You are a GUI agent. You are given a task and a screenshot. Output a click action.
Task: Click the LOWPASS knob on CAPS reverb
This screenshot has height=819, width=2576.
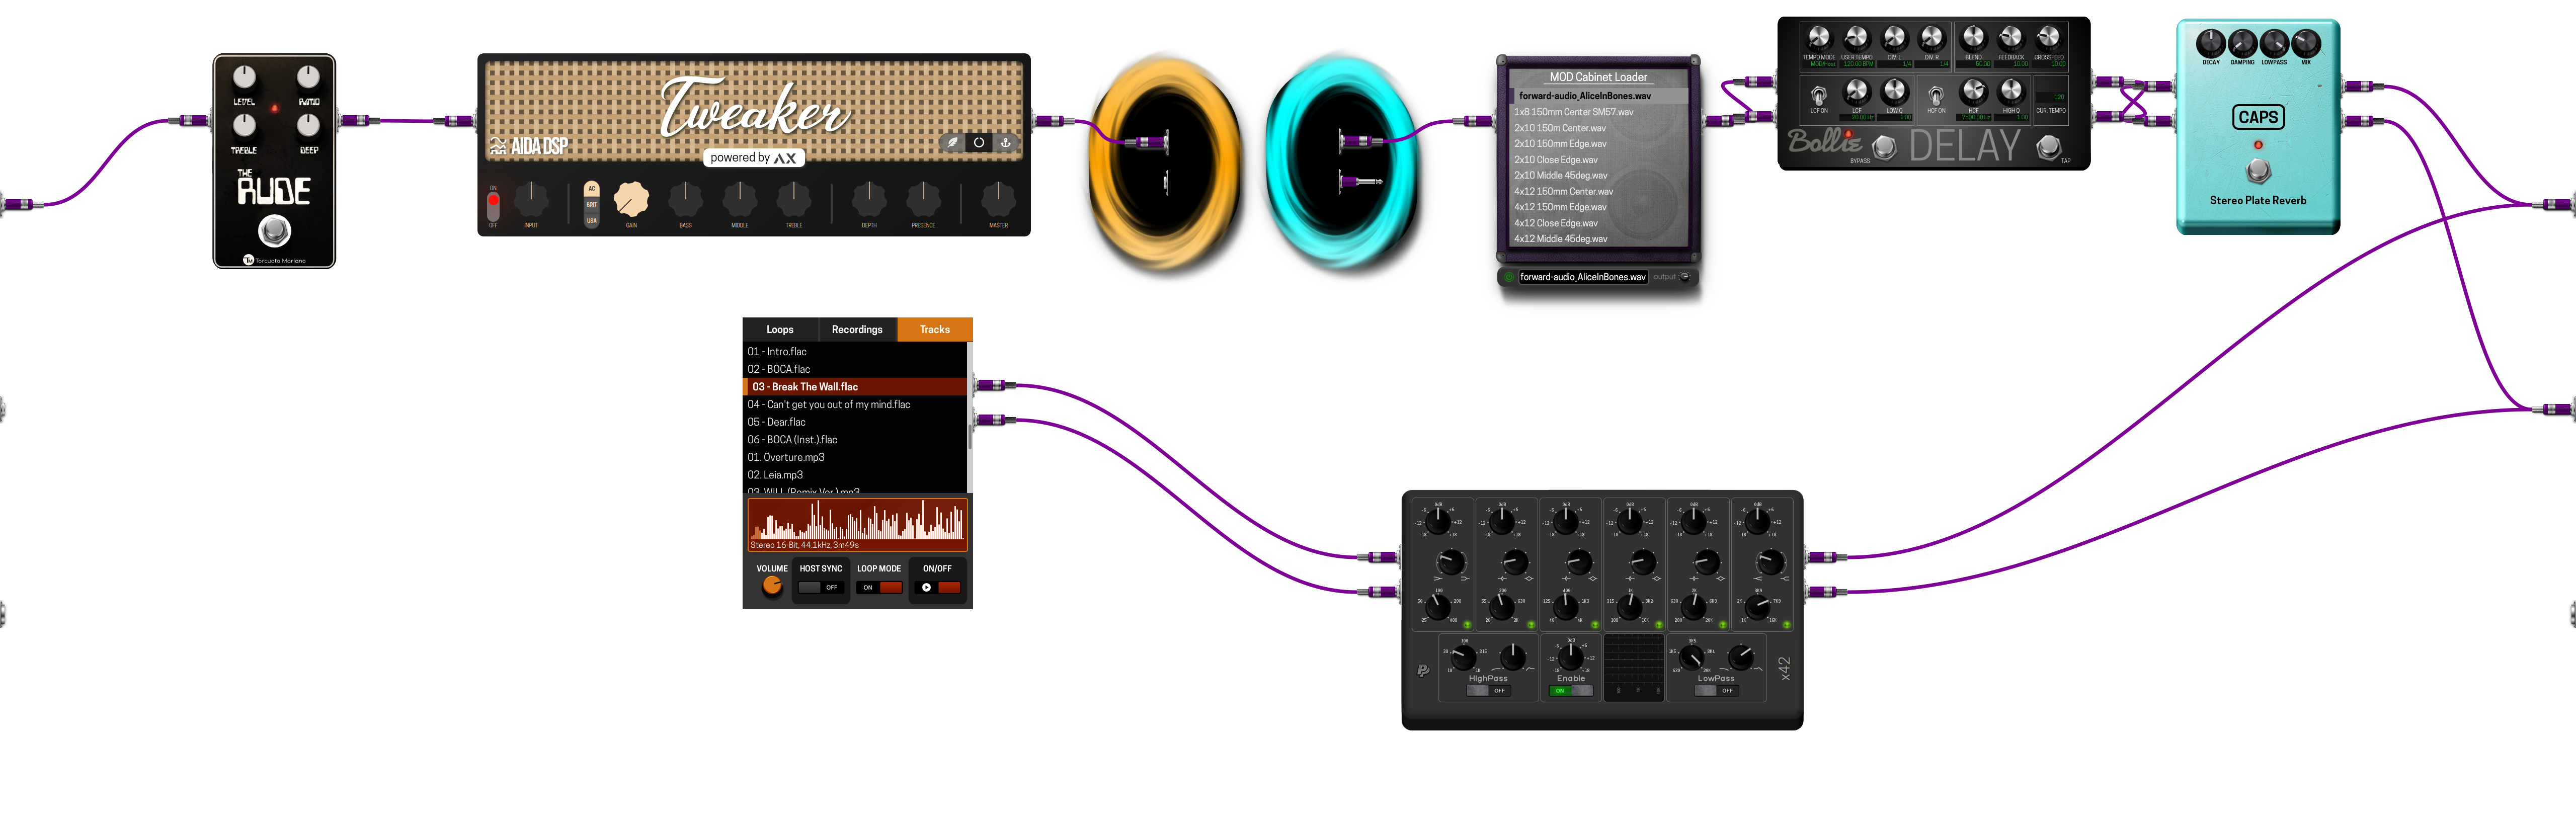(x=2274, y=43)
